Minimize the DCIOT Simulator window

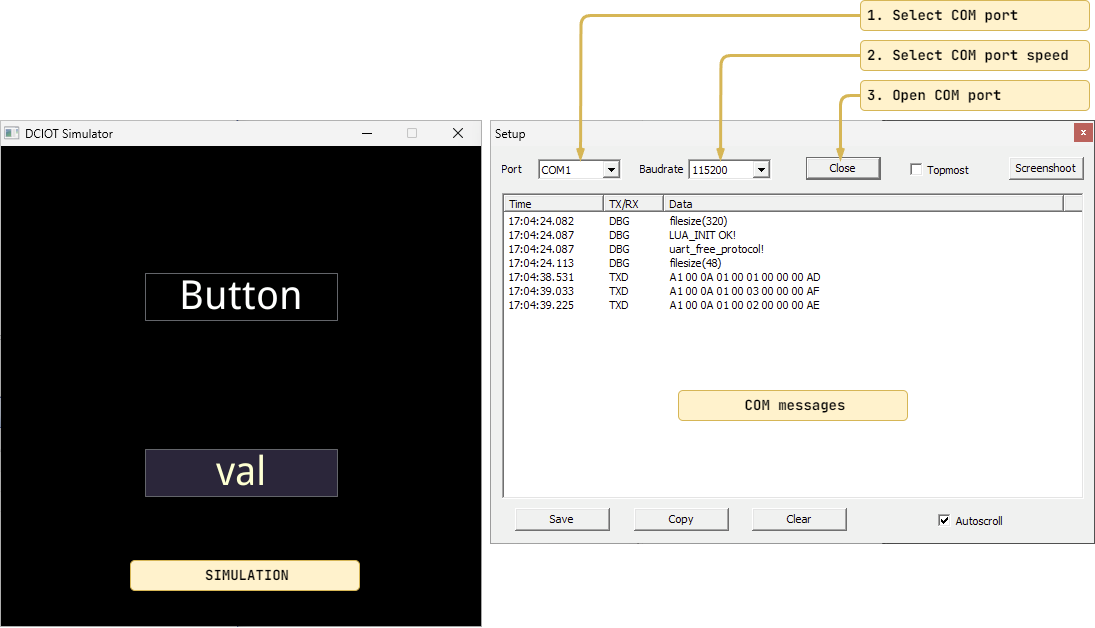point(367,133)
